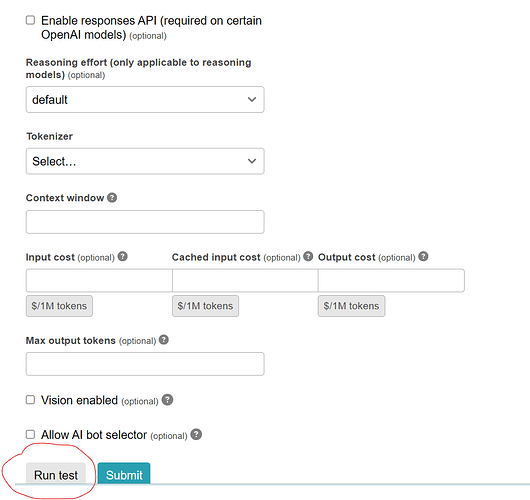Open the Tokenizer Select... dropdown

(x=145, y=161)
